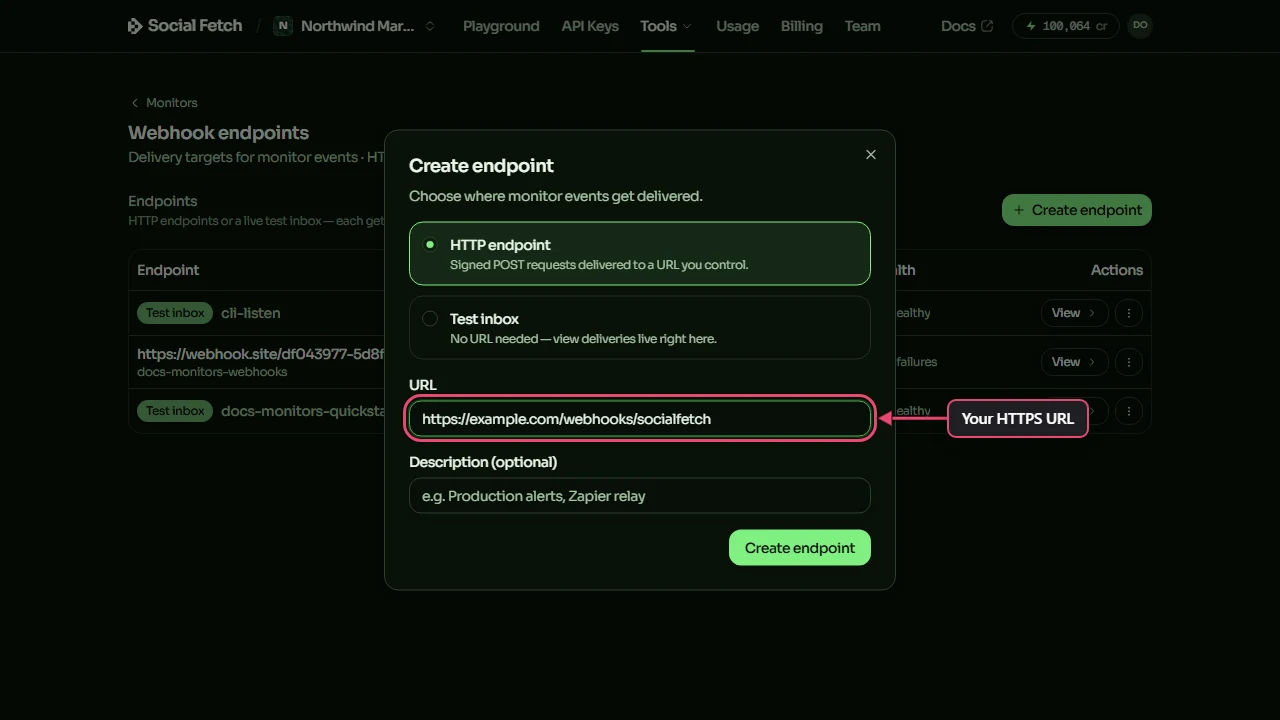Expand the Tools menu
The height and width of the screenshot is (720, 1280).
pos(666,26)
